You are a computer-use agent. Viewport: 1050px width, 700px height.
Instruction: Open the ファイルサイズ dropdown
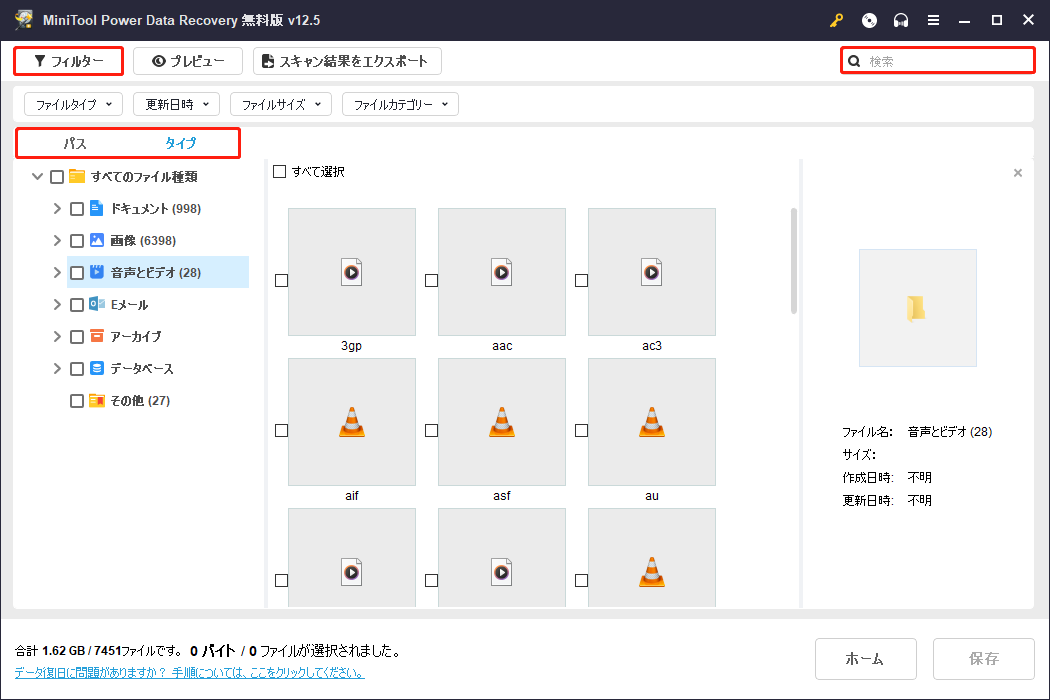(281, 104)
